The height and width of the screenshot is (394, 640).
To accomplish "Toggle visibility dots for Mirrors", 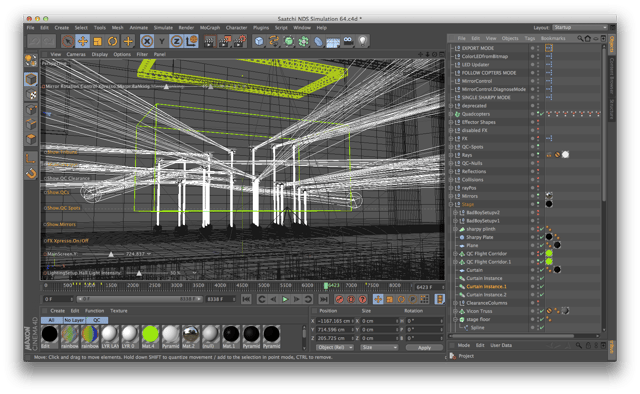I will [x=538, y=196].
